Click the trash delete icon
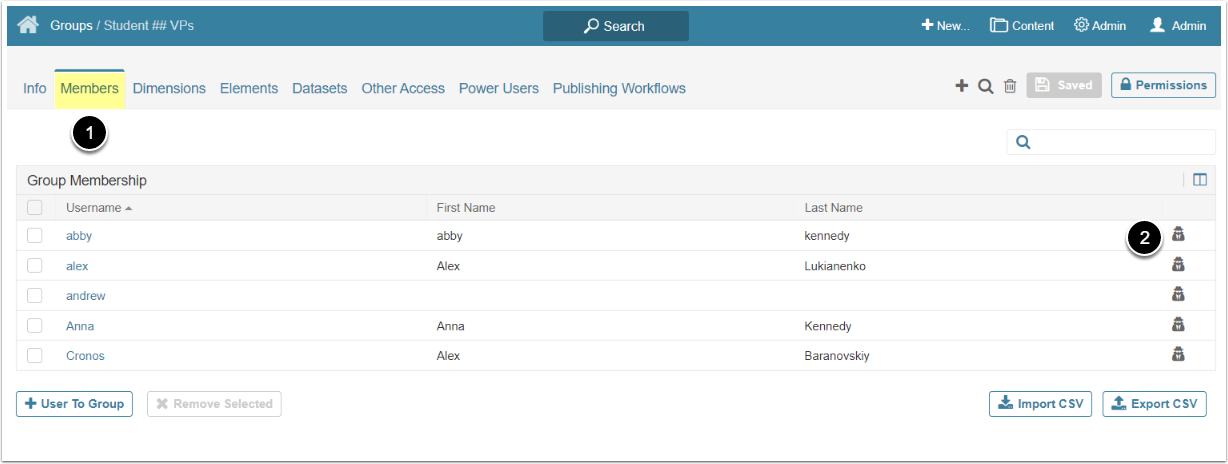 pyautogui.click(x=1010, y=86)
